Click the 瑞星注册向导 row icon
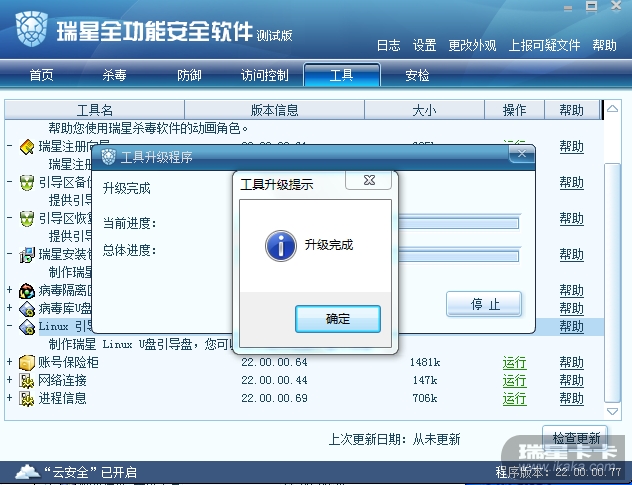632x485 pixels. point(27,147)
